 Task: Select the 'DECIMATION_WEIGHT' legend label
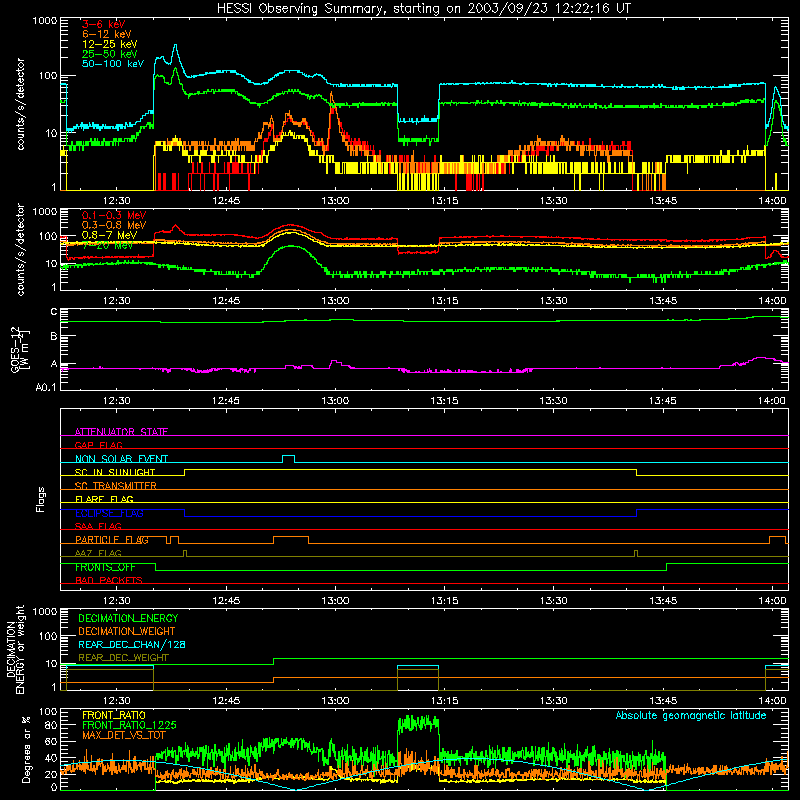point(127,631)
